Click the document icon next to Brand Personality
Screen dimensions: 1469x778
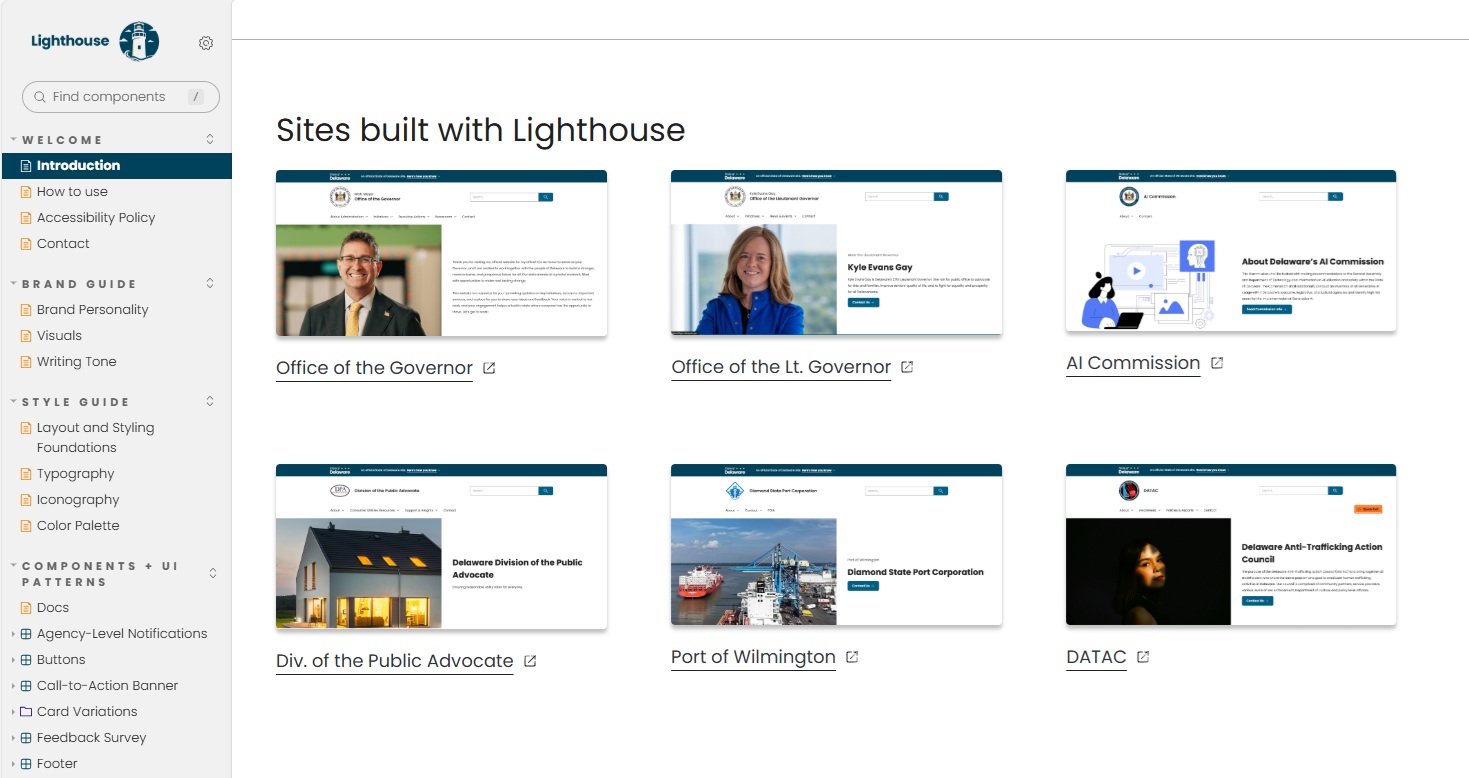pyautogui.click(x=27, y=310)
